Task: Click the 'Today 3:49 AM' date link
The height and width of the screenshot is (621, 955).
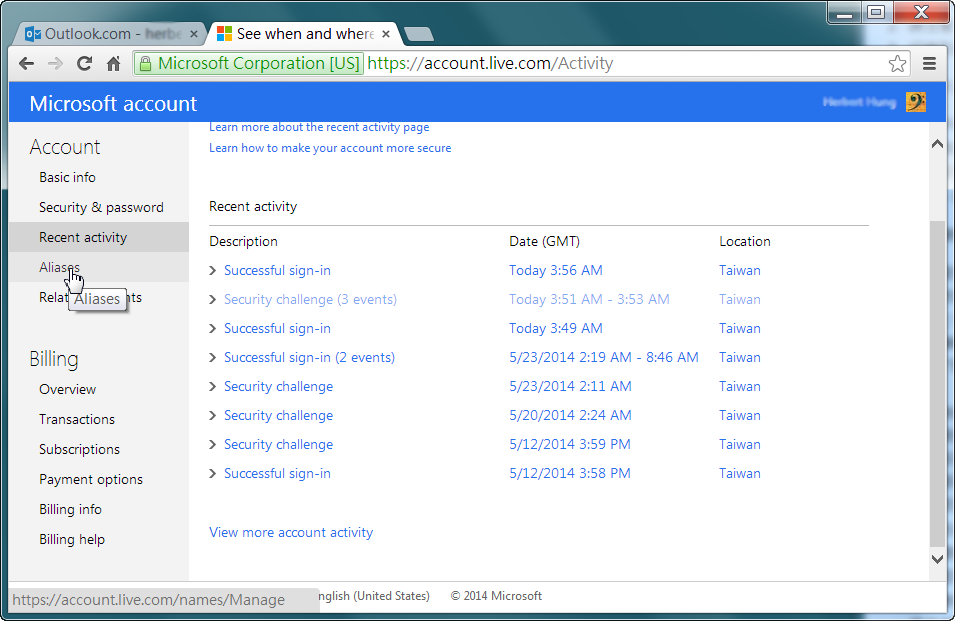Action: click(555, 329)
